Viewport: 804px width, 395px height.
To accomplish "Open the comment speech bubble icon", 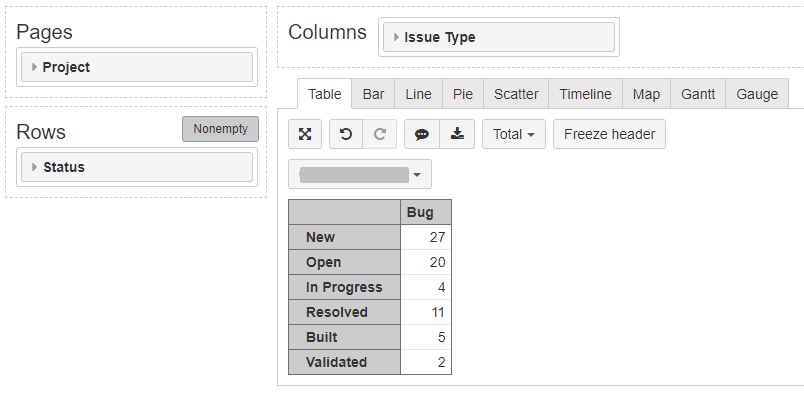I will click(422, 134).
